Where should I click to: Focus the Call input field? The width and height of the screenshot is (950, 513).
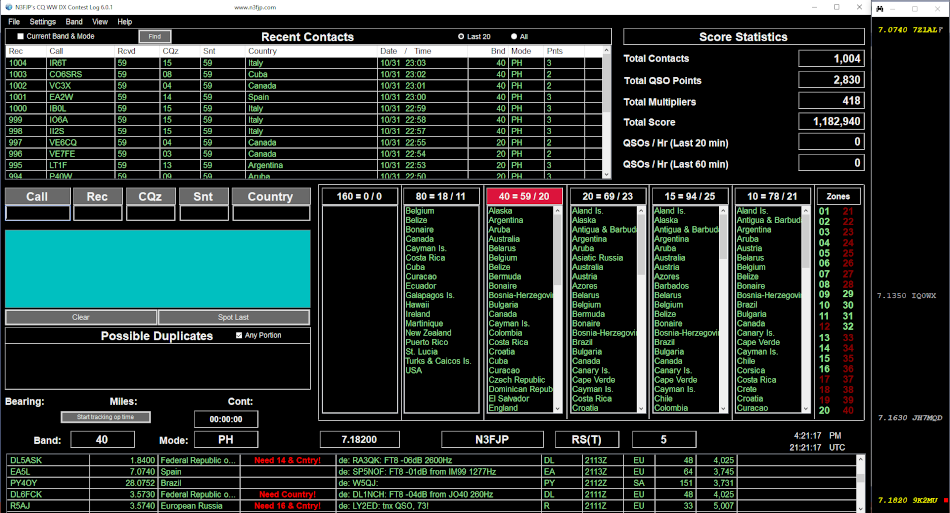[38, 213]
